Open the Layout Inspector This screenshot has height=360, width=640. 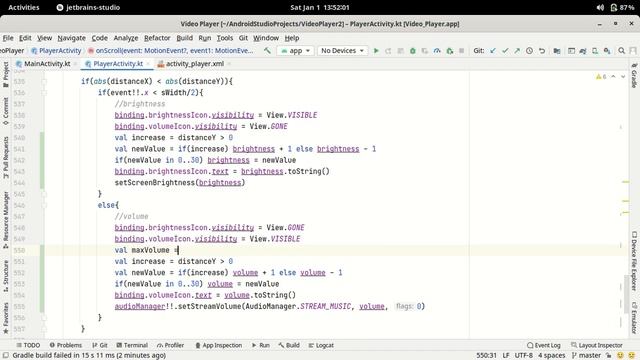[597, 345]
